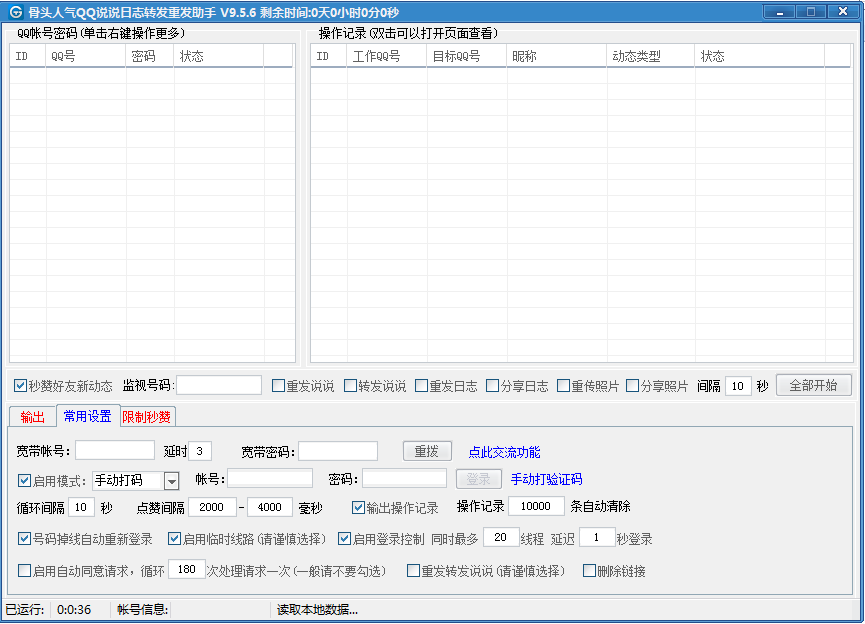The height and width of the screenshot is (624, 865).
Task: Click the 延迟 login seconds field
Action: pyautogui.click(x=597, y=537)
